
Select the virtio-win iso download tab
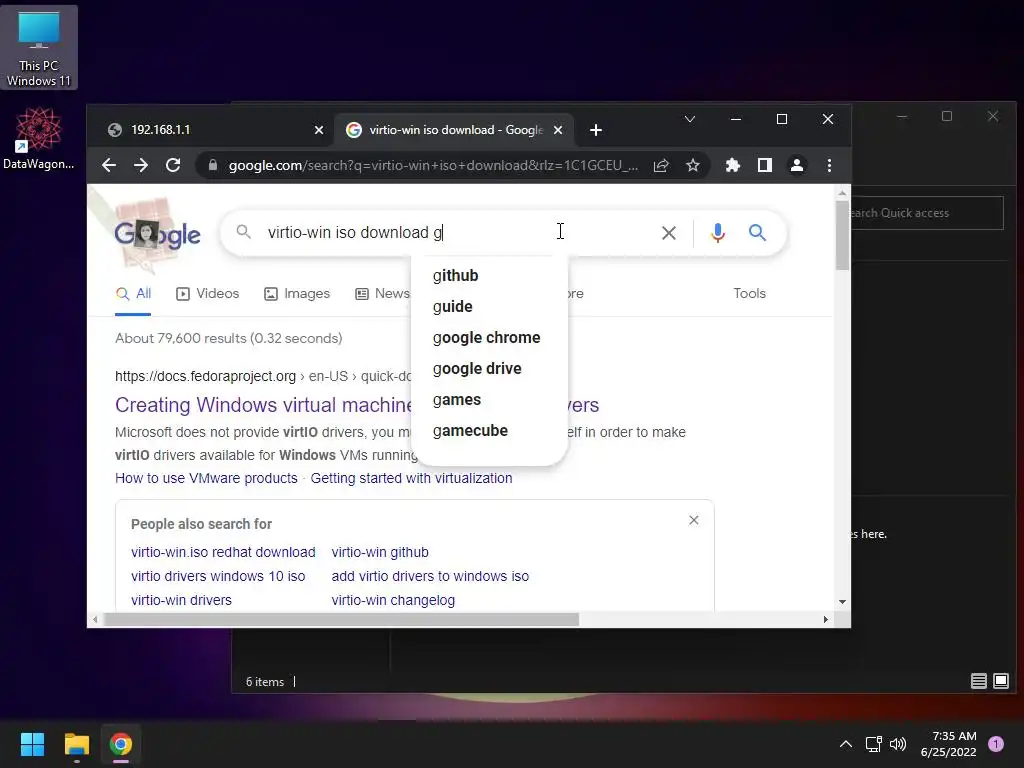[455, 130]
